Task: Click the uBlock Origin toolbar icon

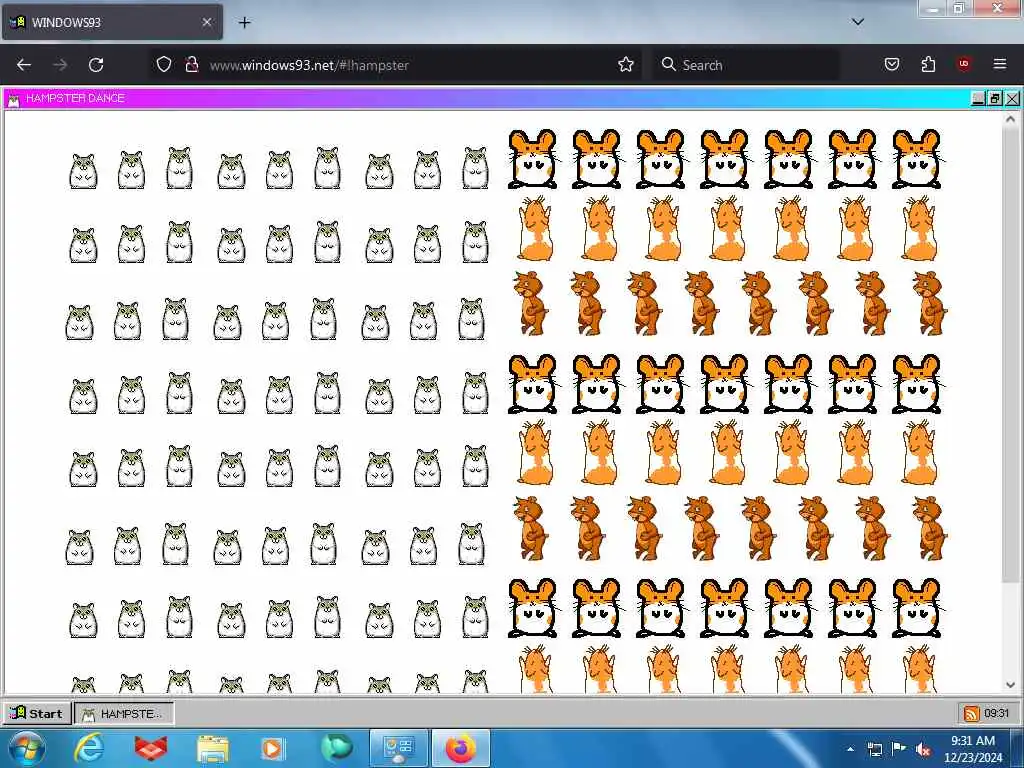Action: pos(964,64)
